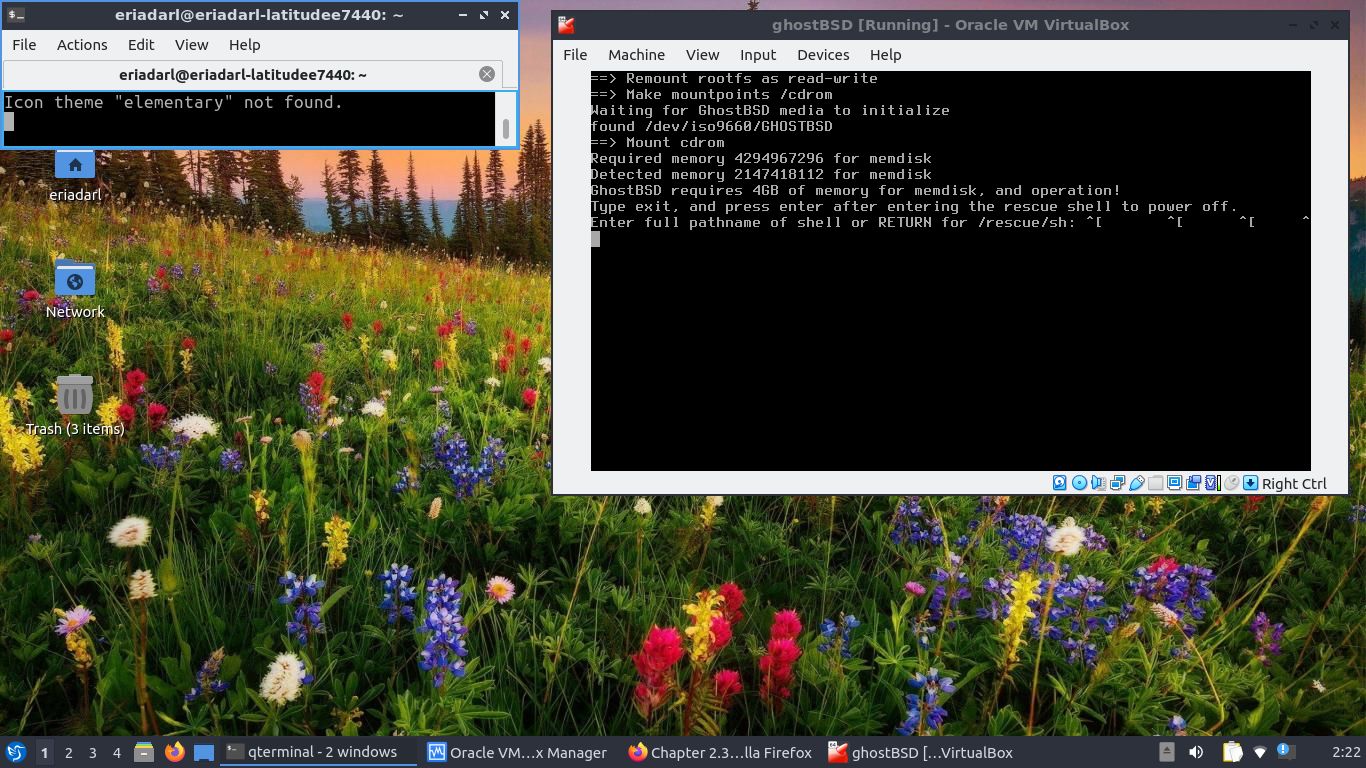Open the volume control tray icon
Image resolution: width=1366 pixels, height=768 pixels.
(1197, 752)
